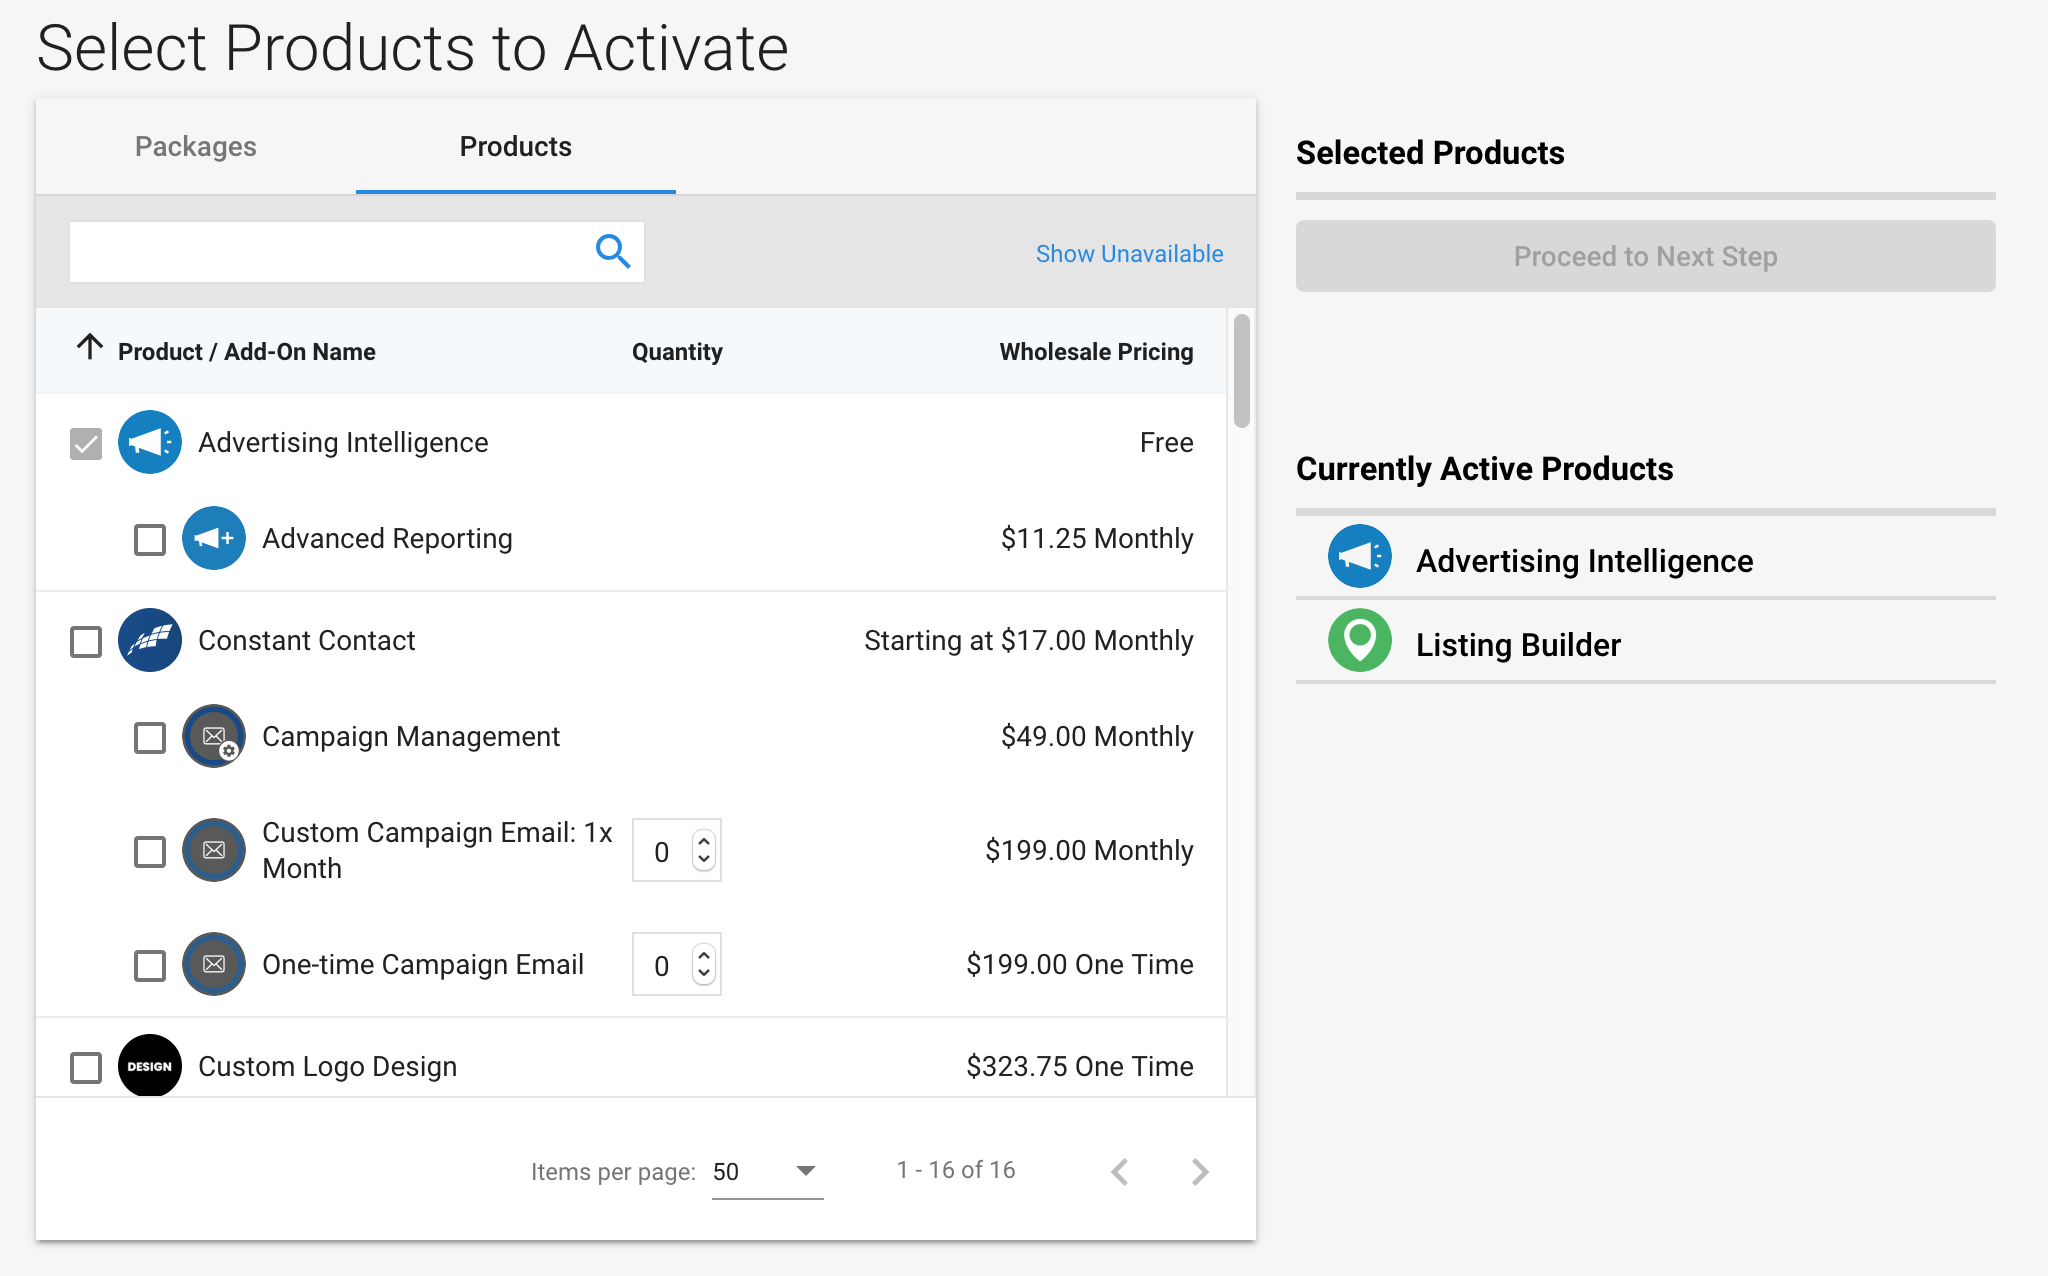Click the Custom Campaign Email envelope icon
Screen dimensions: 2048x1276
coord(214,850)
